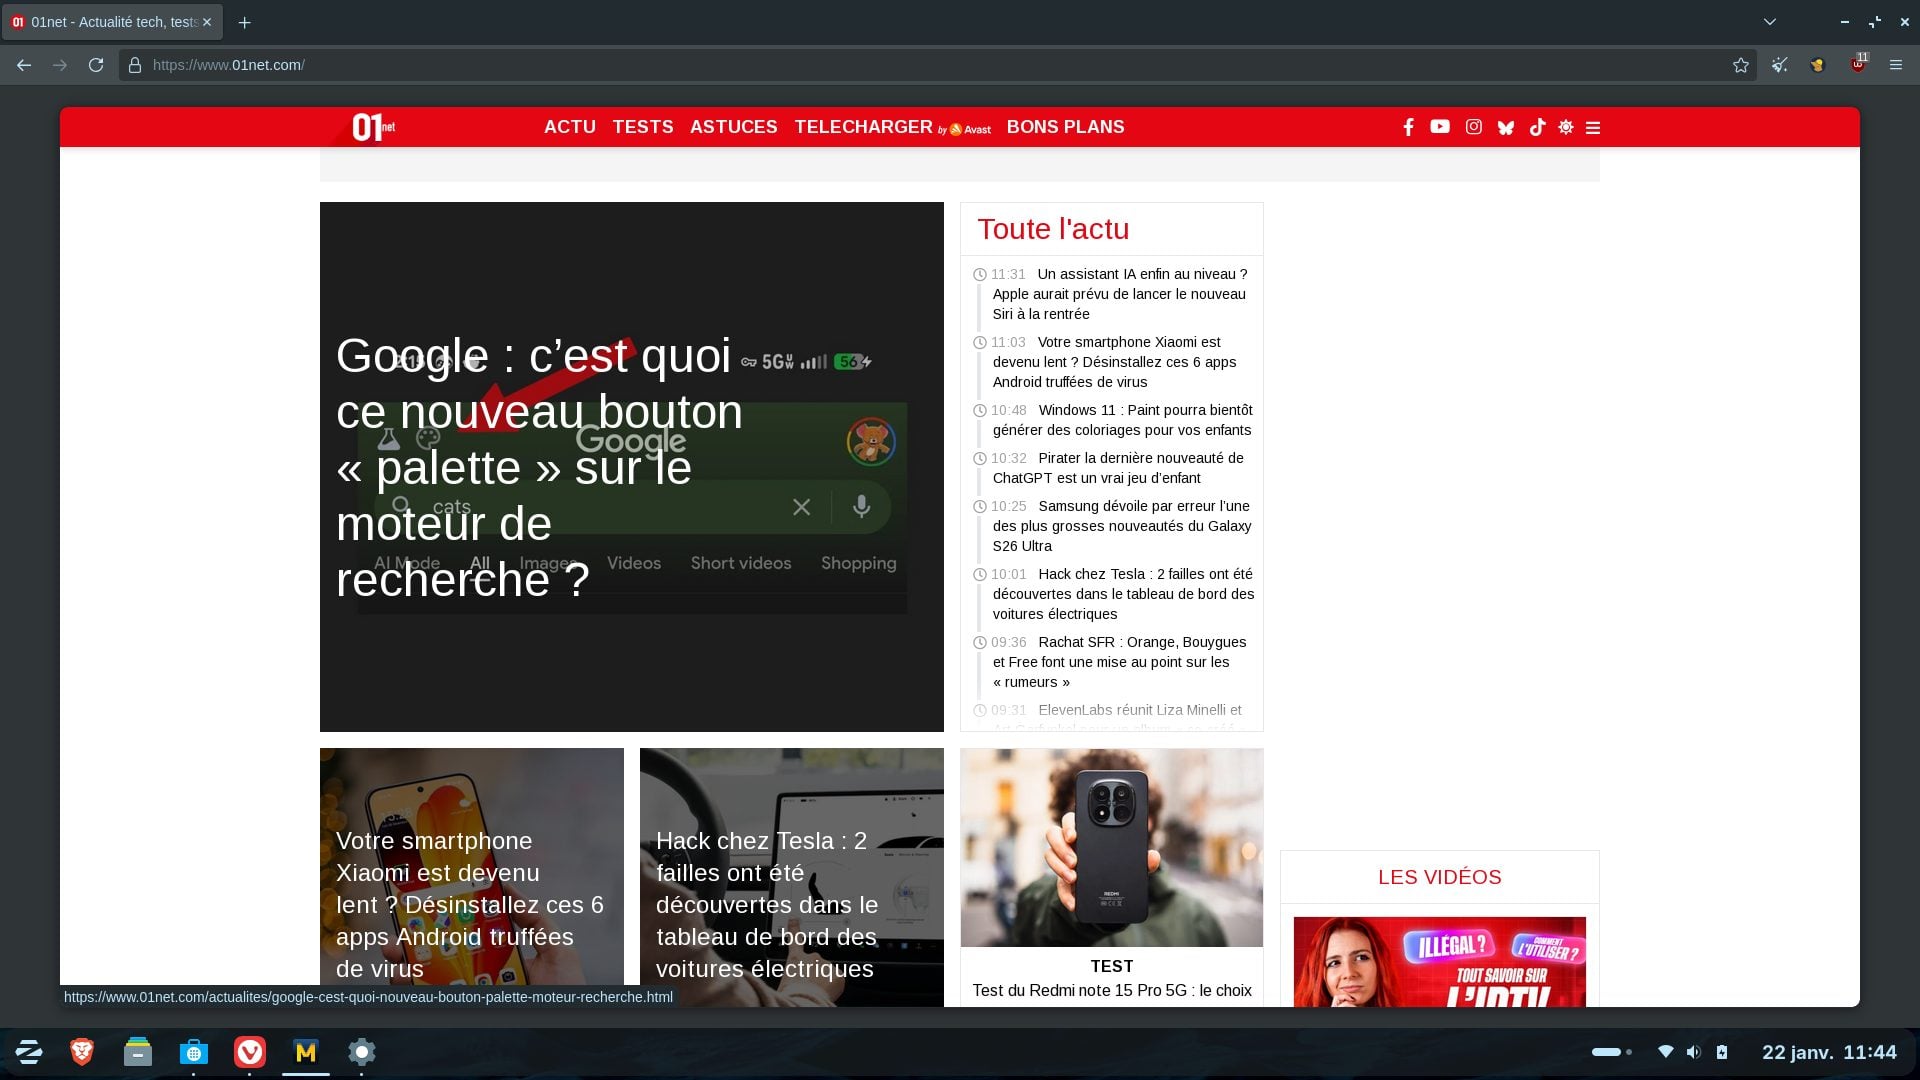The height and width of the screenshot is (1080, 1920).
Task: Click the broom cleaner extension icon
Action: (1780, 65)
